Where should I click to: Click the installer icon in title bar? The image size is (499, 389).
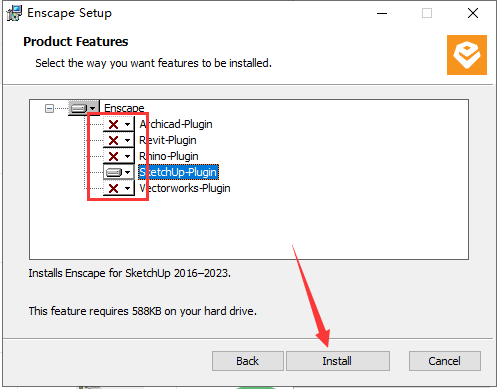(x=14, y=13)
